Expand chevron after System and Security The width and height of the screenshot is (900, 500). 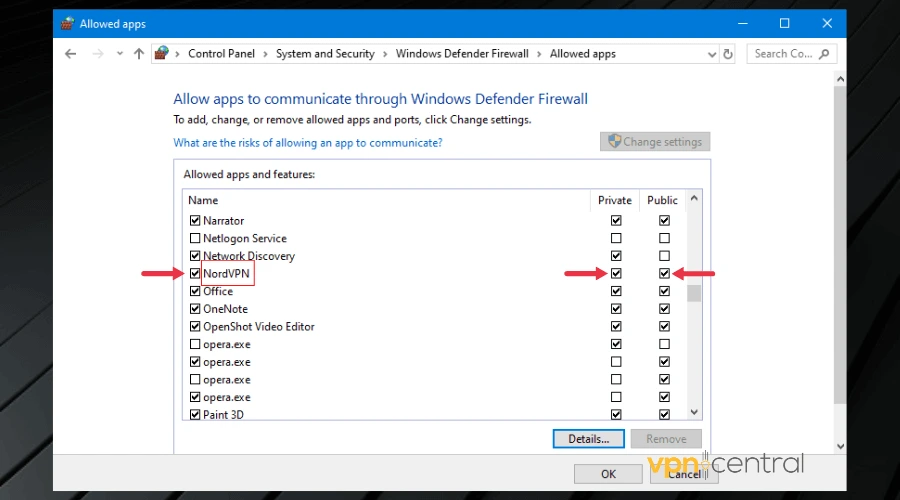pos(385,54)
